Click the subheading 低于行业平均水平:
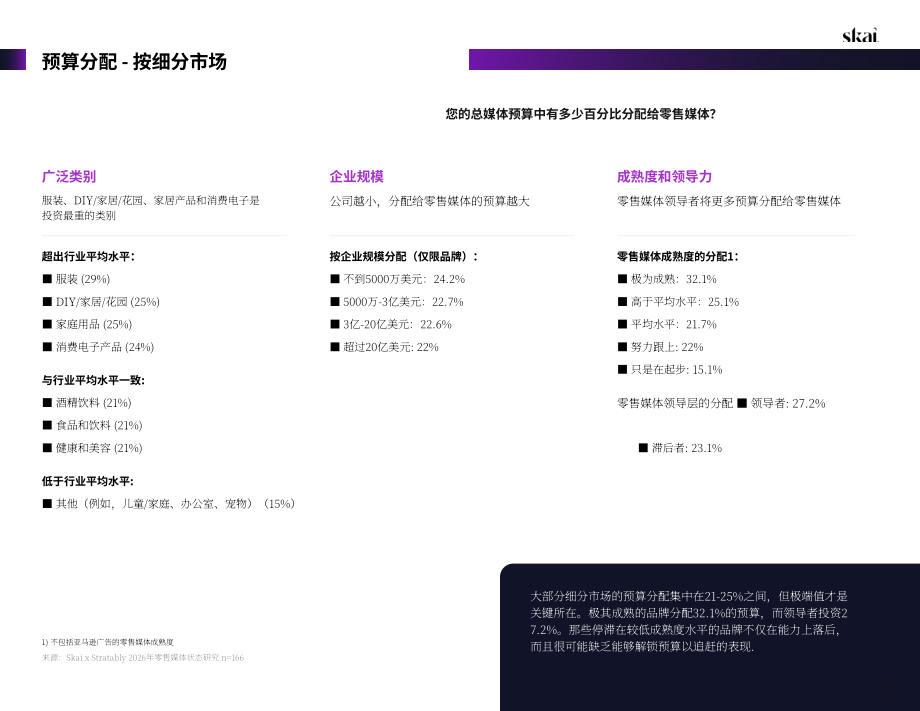Viewport: 920px width, 711px height. tap(87, 481)
